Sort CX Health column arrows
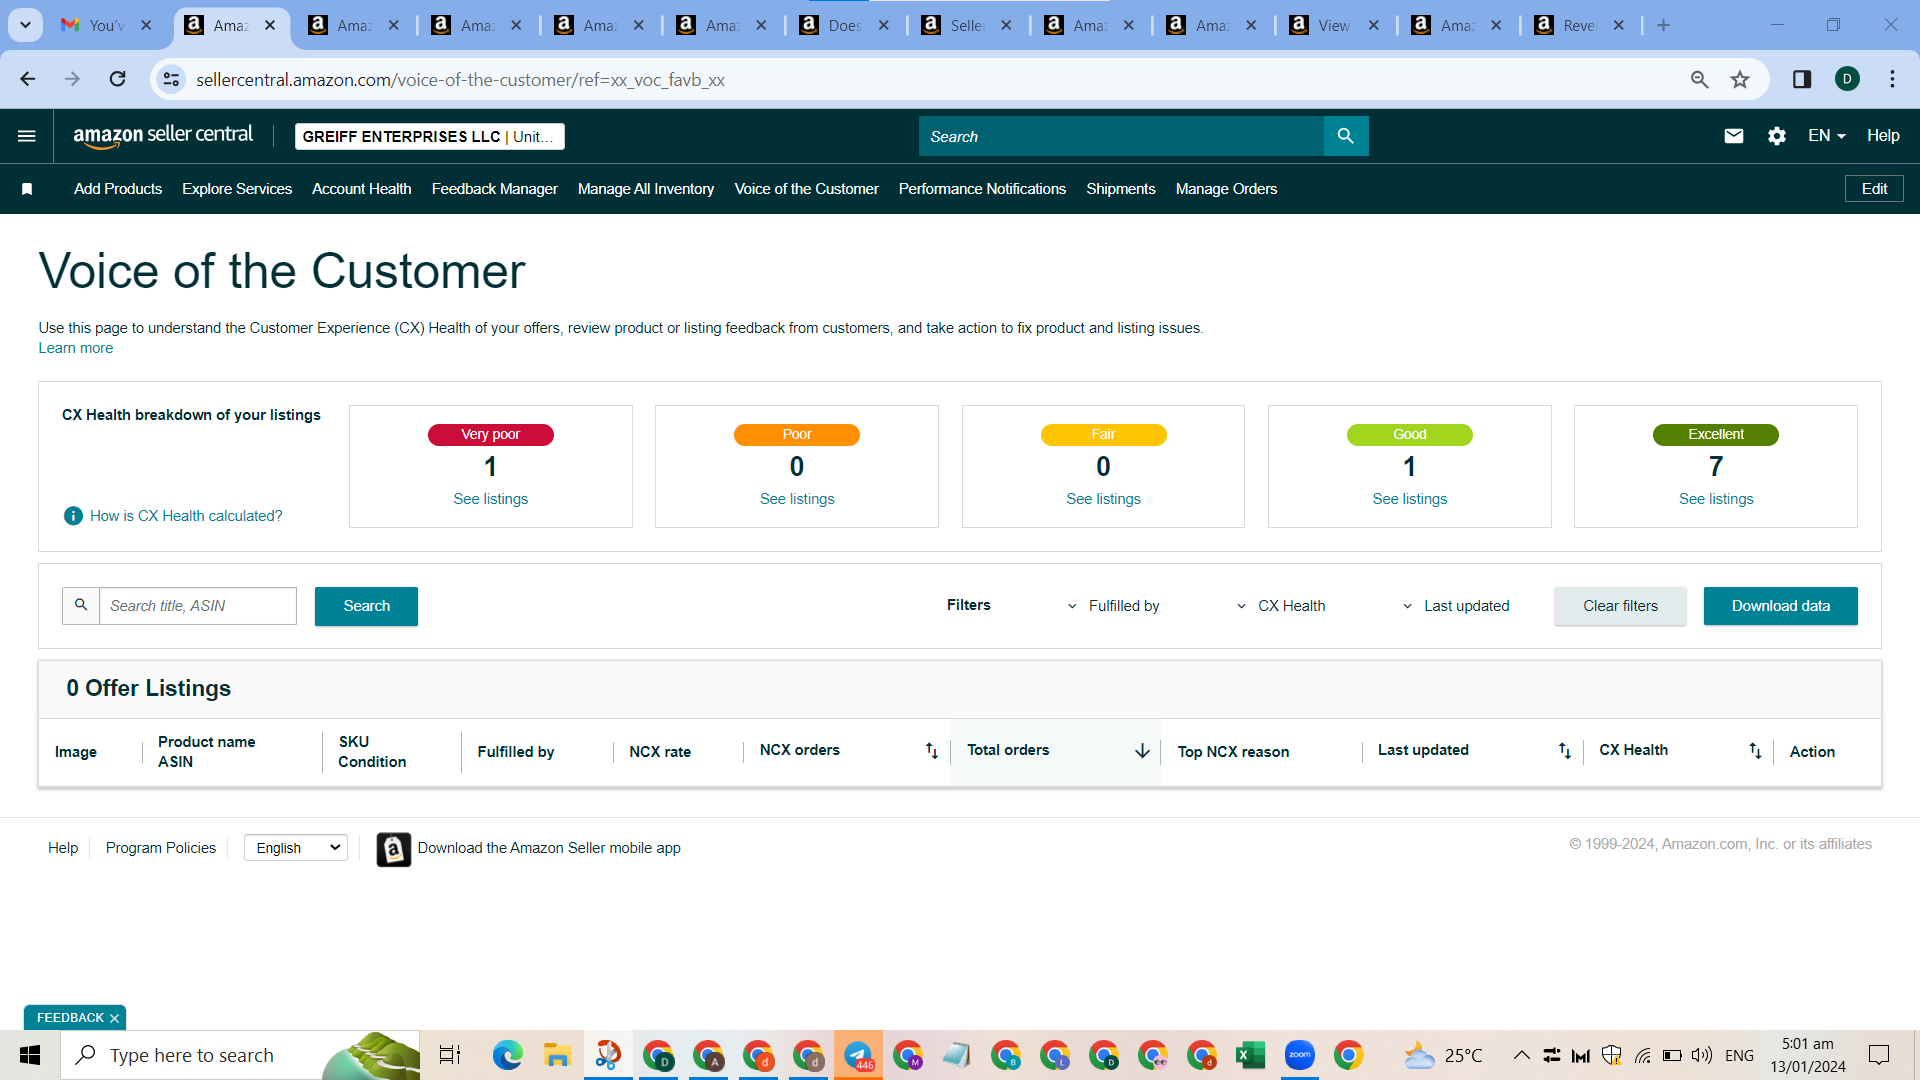The width and height of the screenshot is (1920, 1080). (1755, 751)
